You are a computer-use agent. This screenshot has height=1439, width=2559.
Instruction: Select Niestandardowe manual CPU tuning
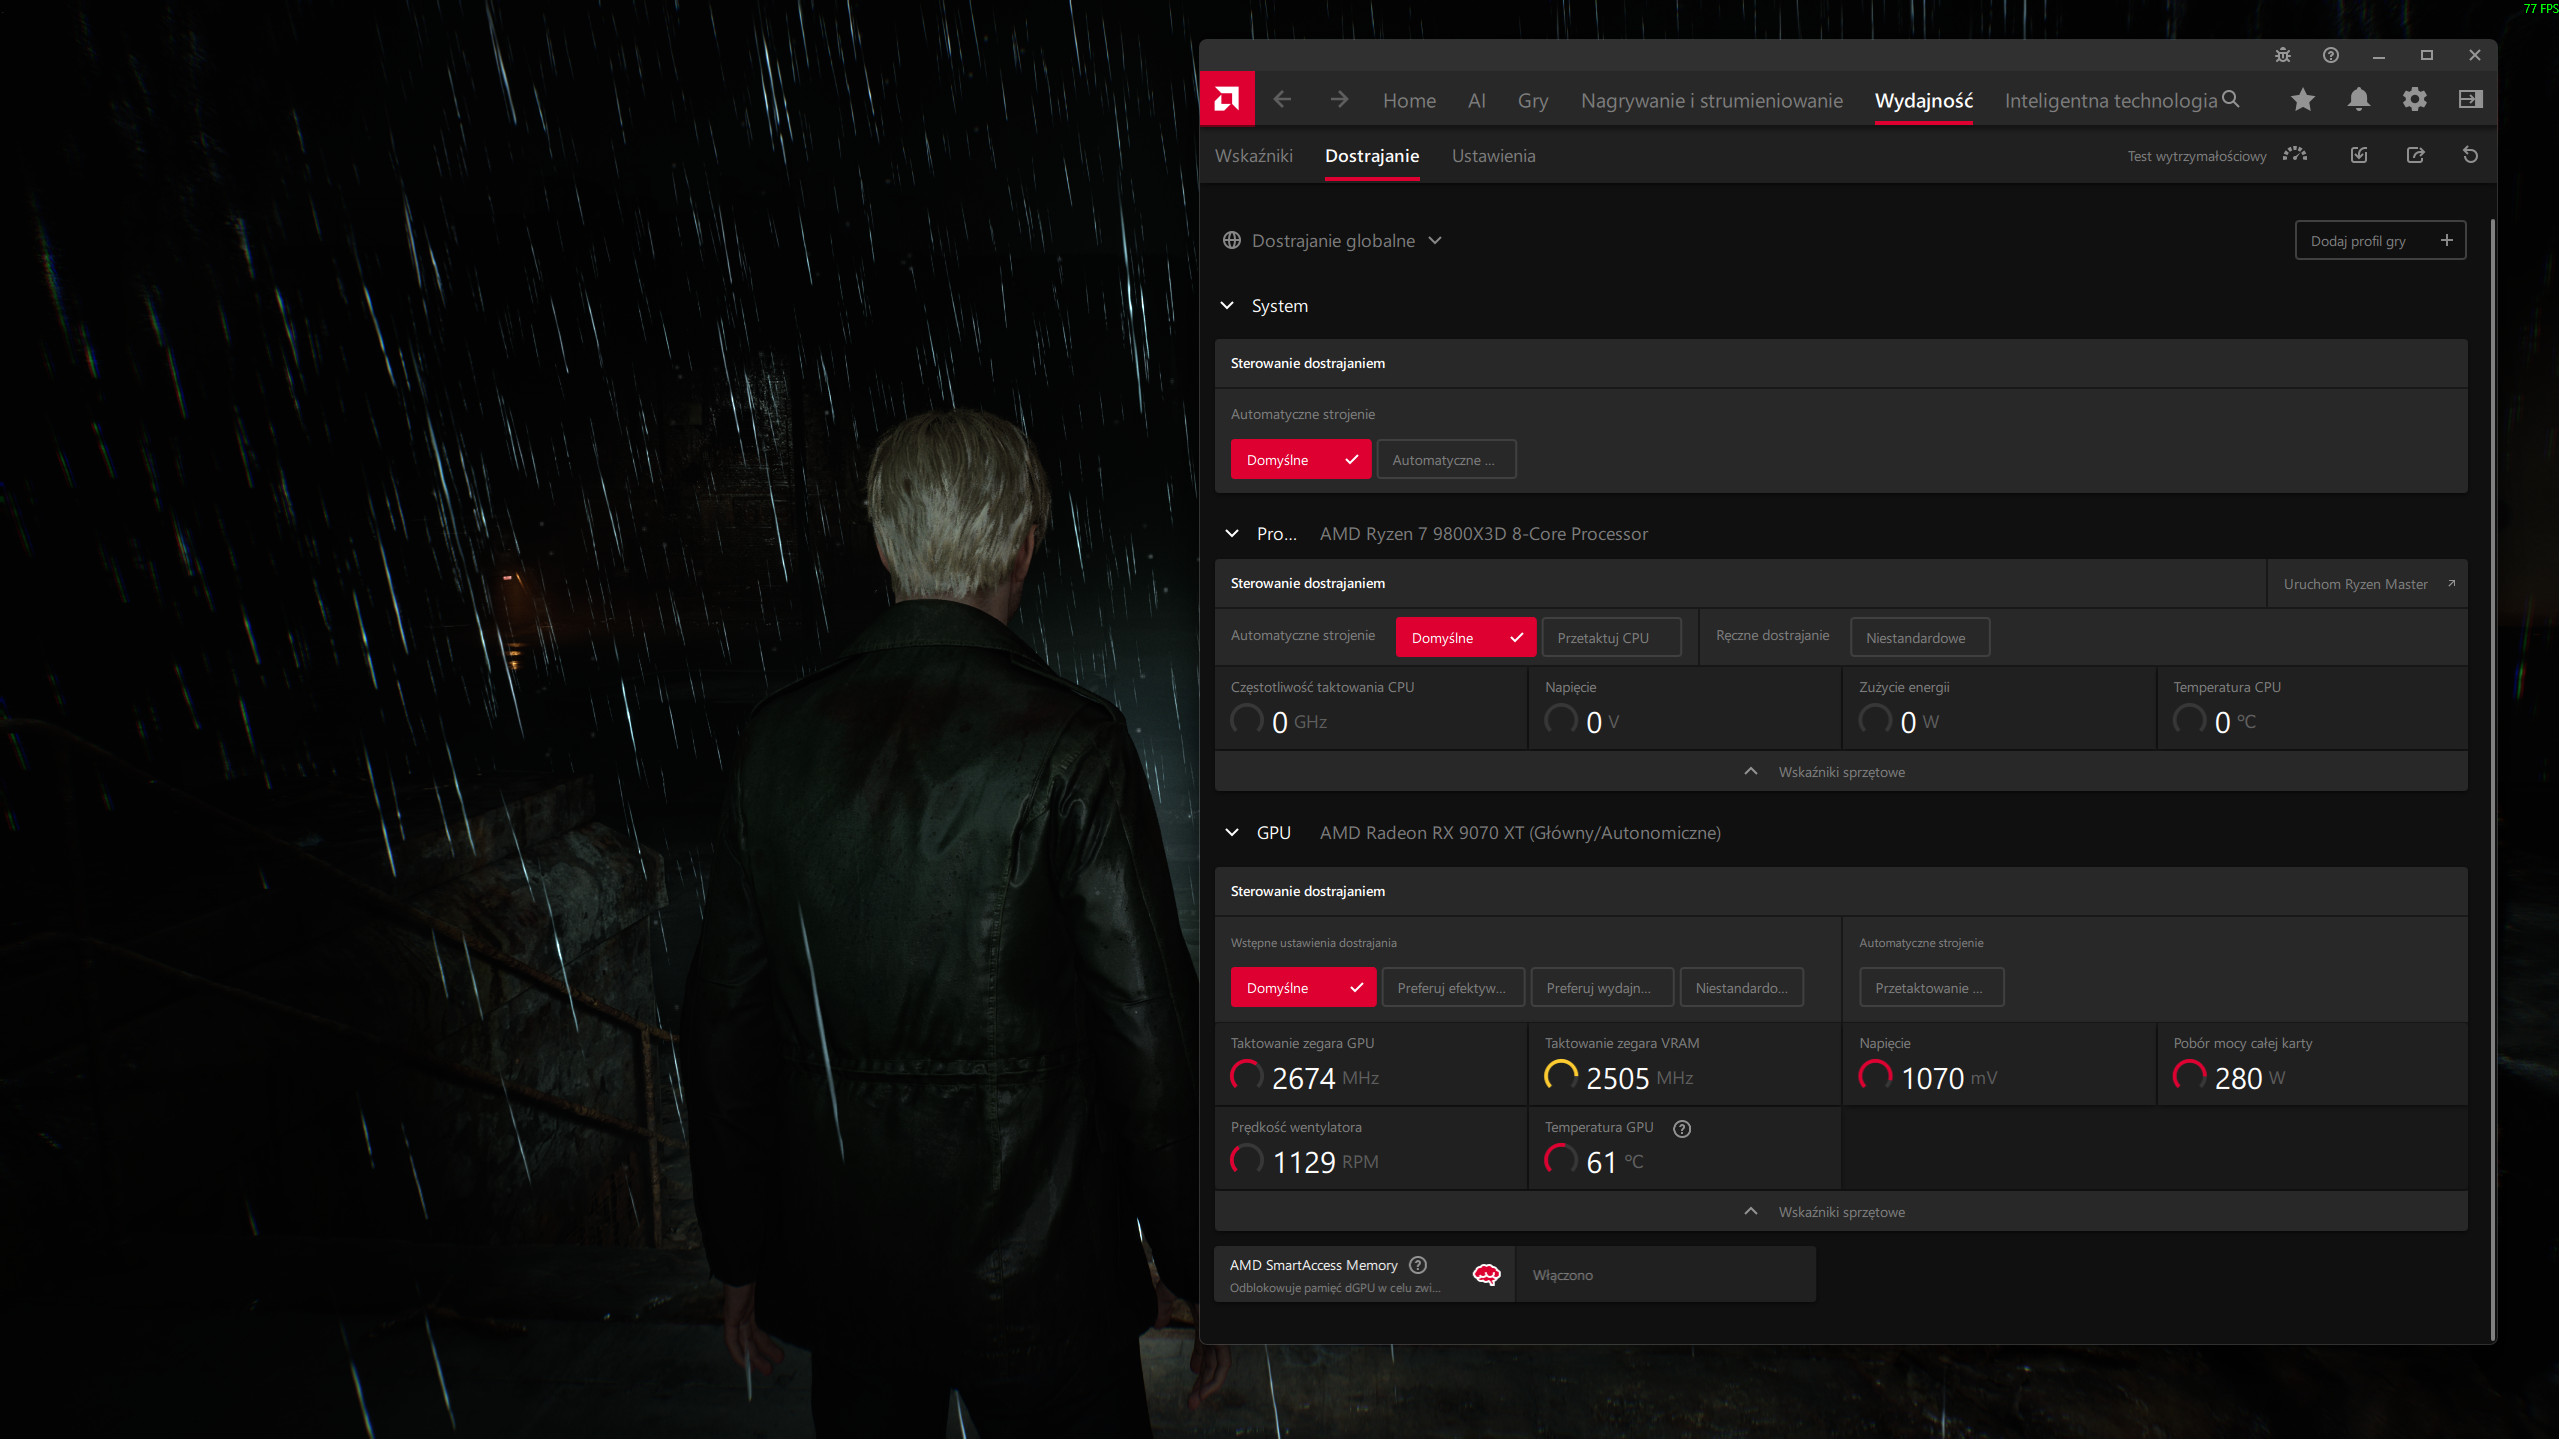click(x=1920, y=638)
